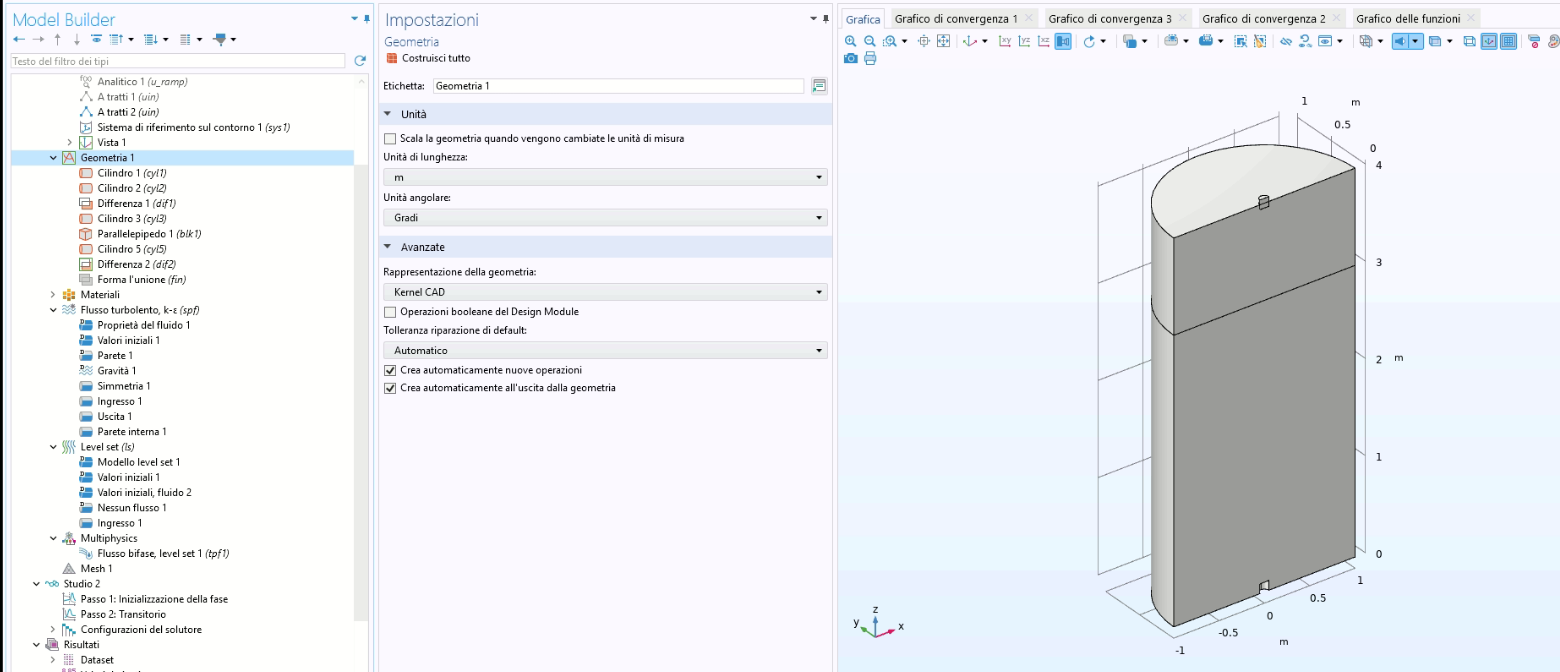This screenshot has height=672, width=1560.
Task: Click the zoom extents icon
Action: coord(943,41)
